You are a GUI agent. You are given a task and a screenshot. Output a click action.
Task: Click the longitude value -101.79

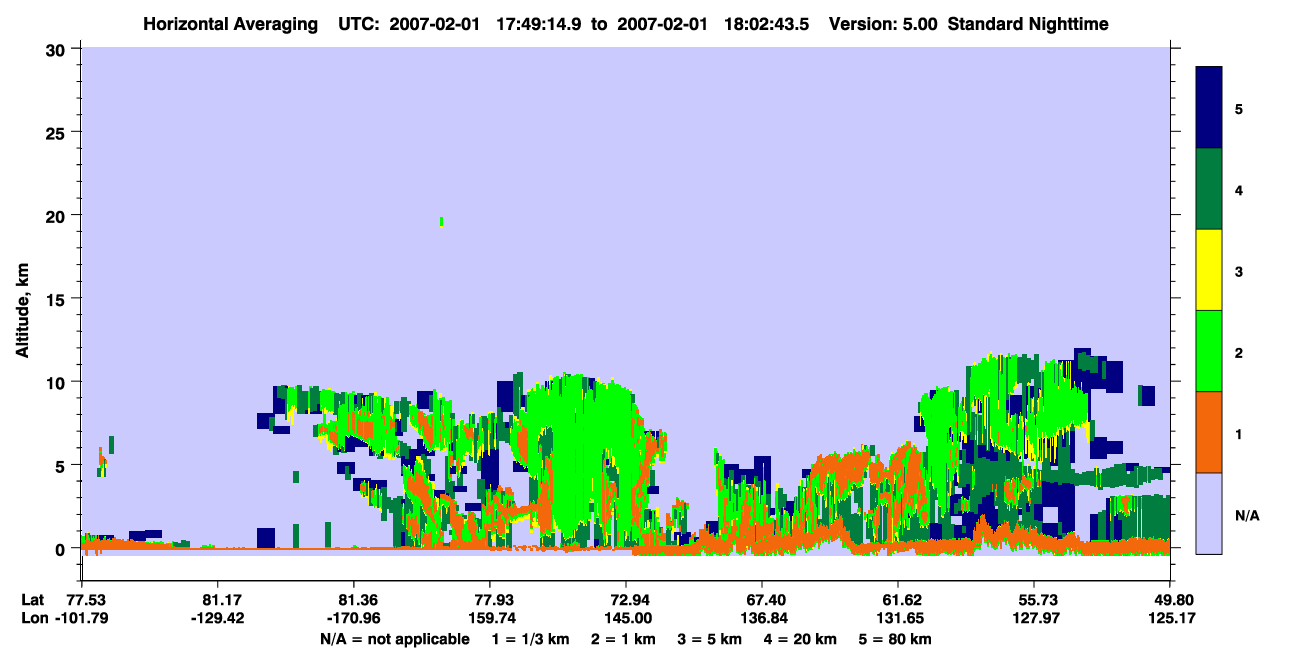pos(81,618)
